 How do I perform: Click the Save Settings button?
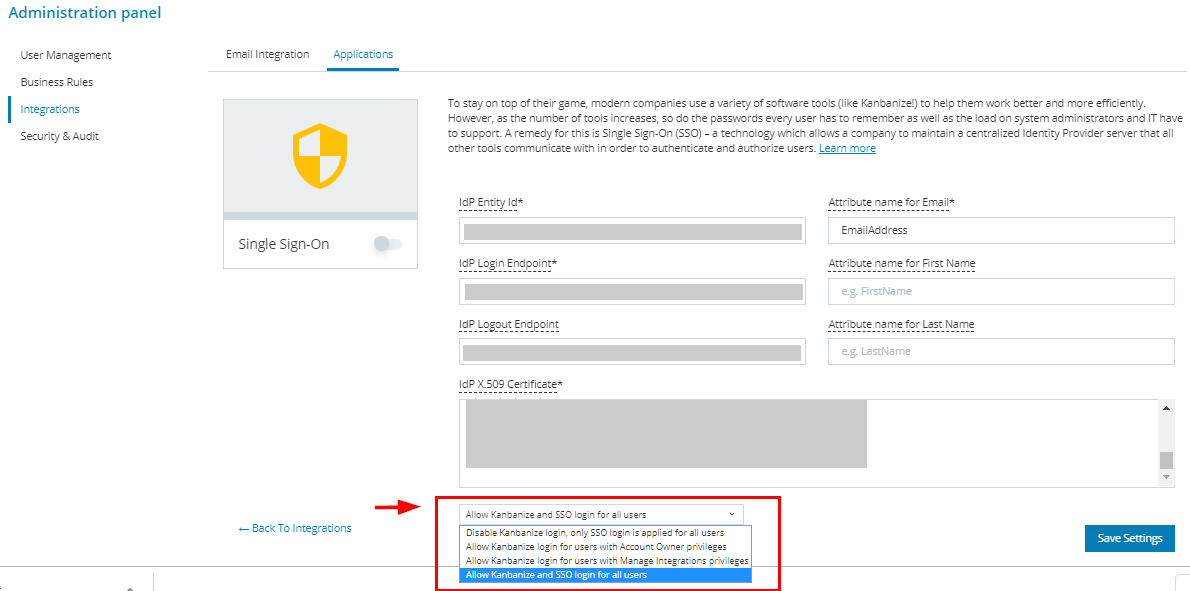(1130, 538)
